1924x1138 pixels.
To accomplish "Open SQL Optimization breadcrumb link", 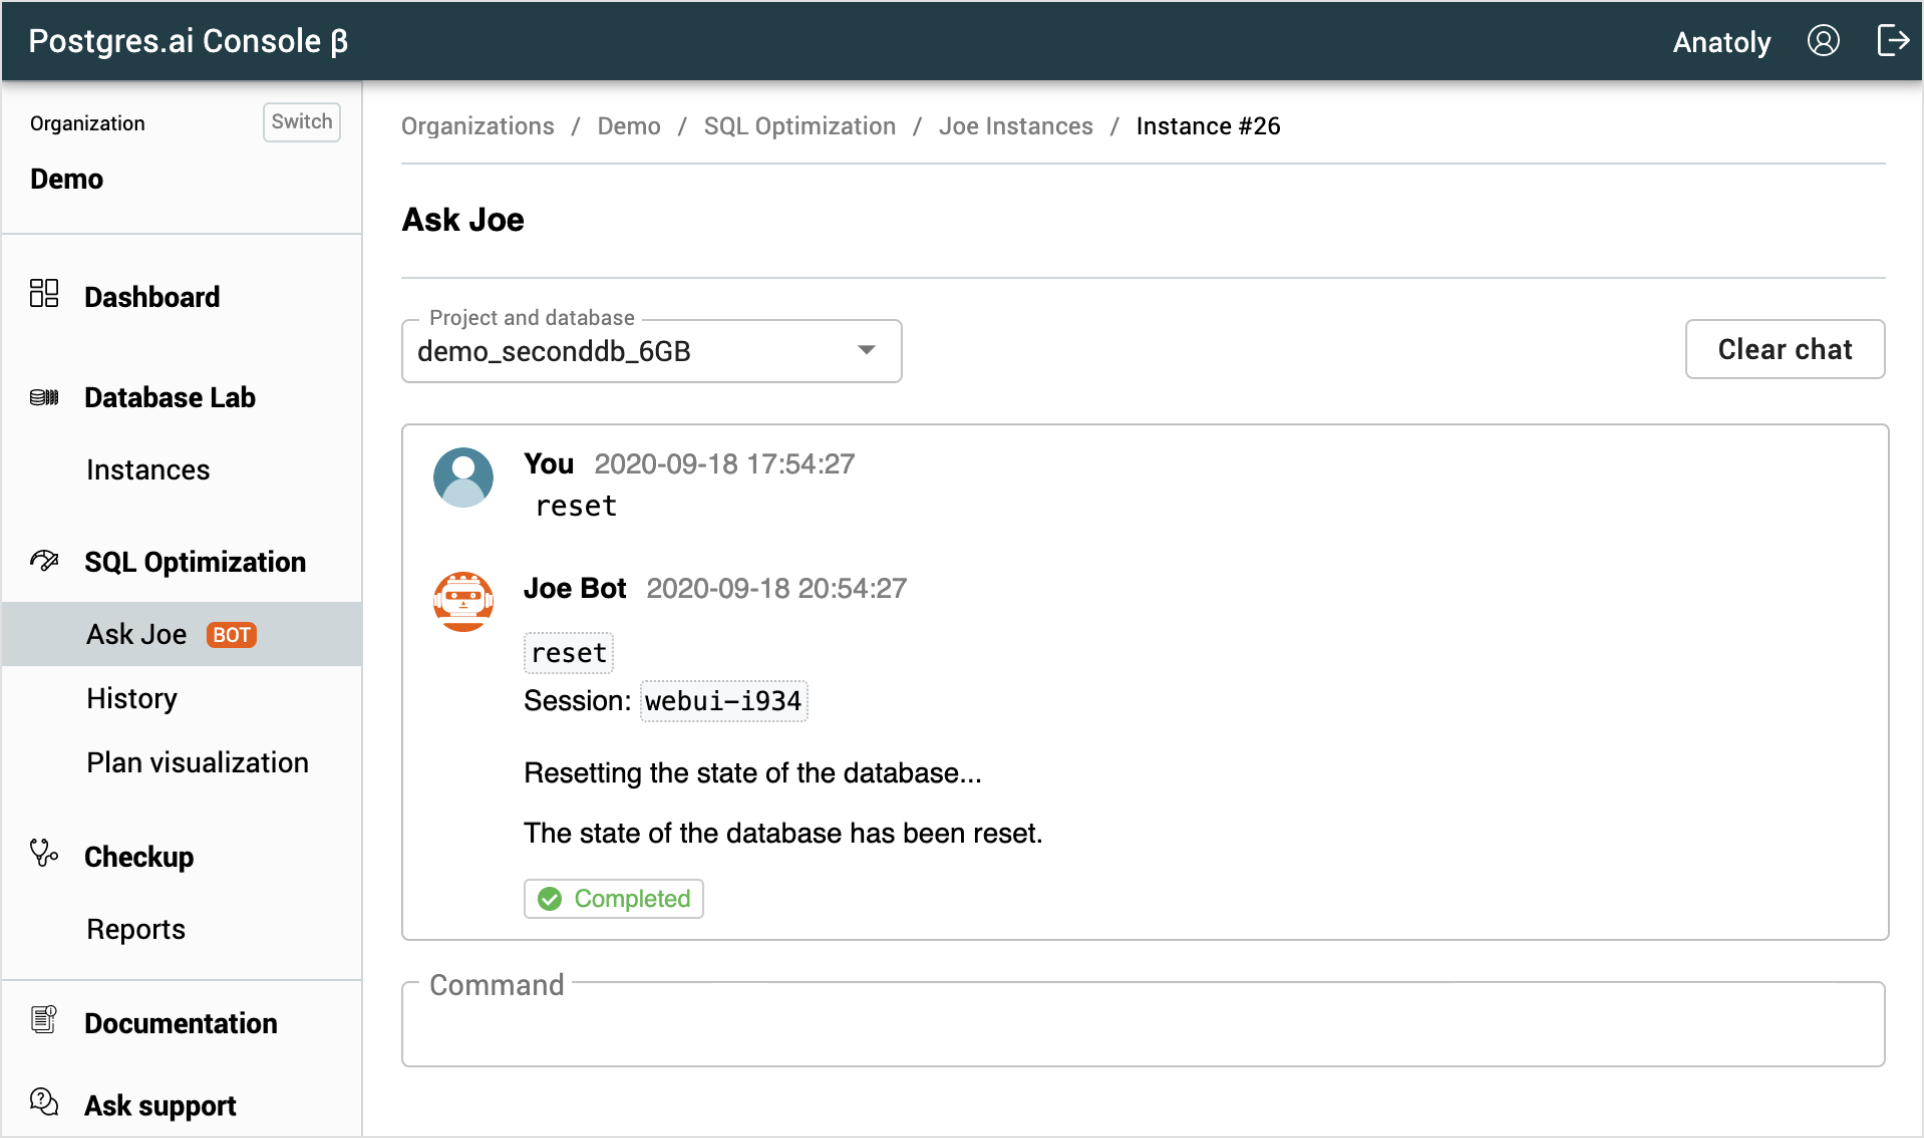I will click(800, 126).
